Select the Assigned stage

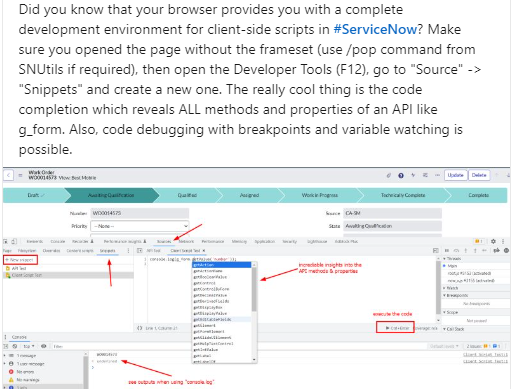click(249, 195)
